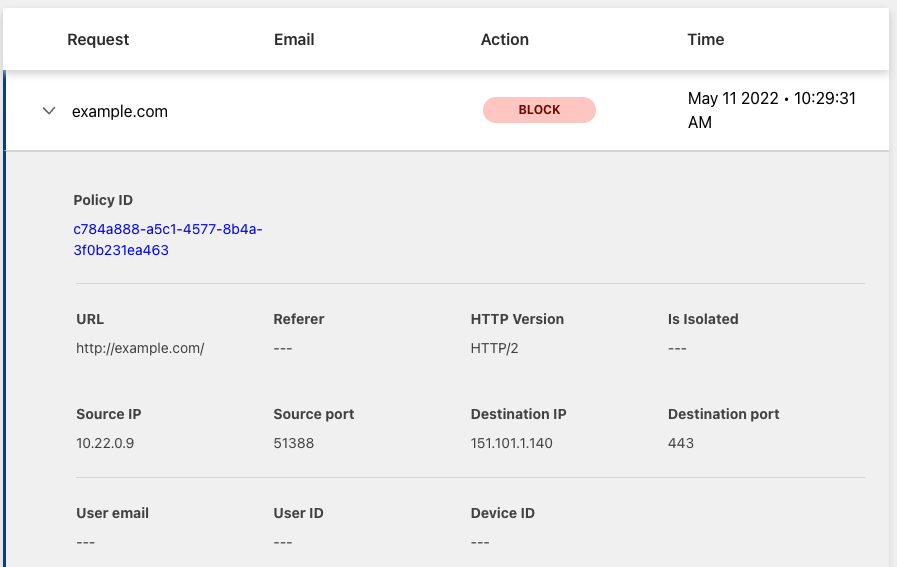Click the empty User email value
This screenshot has height=567, width=897.
click(86, 542)
